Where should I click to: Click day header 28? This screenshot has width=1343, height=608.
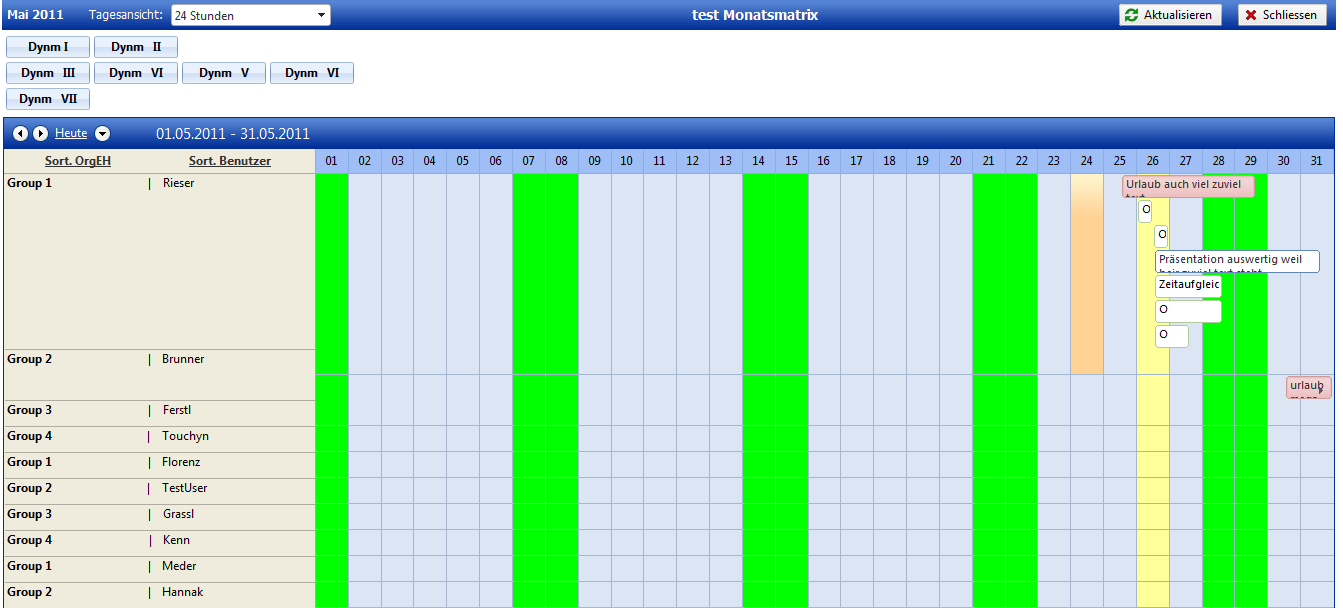click(1219, 161)
